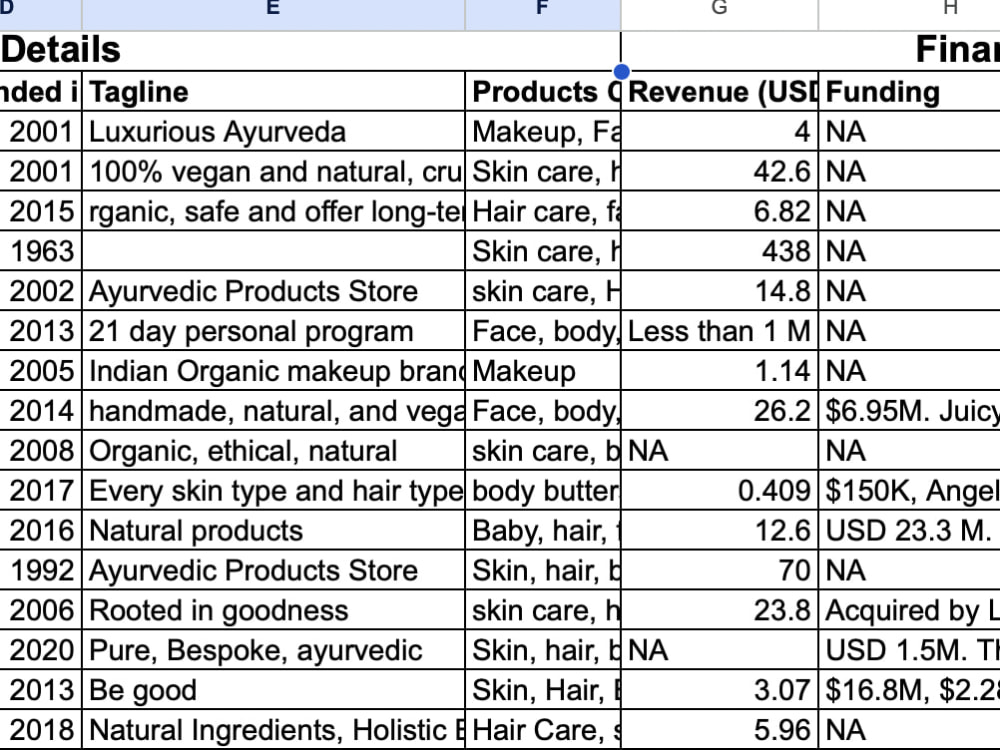The image size is (1000, 750).
Task: Select column F header
Action: (x=543, y=15)
